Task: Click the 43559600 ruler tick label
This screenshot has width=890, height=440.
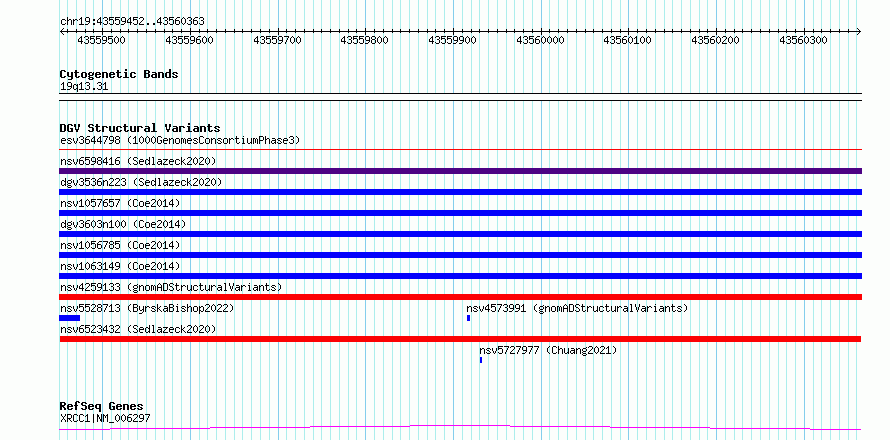Action: (189, 40)
